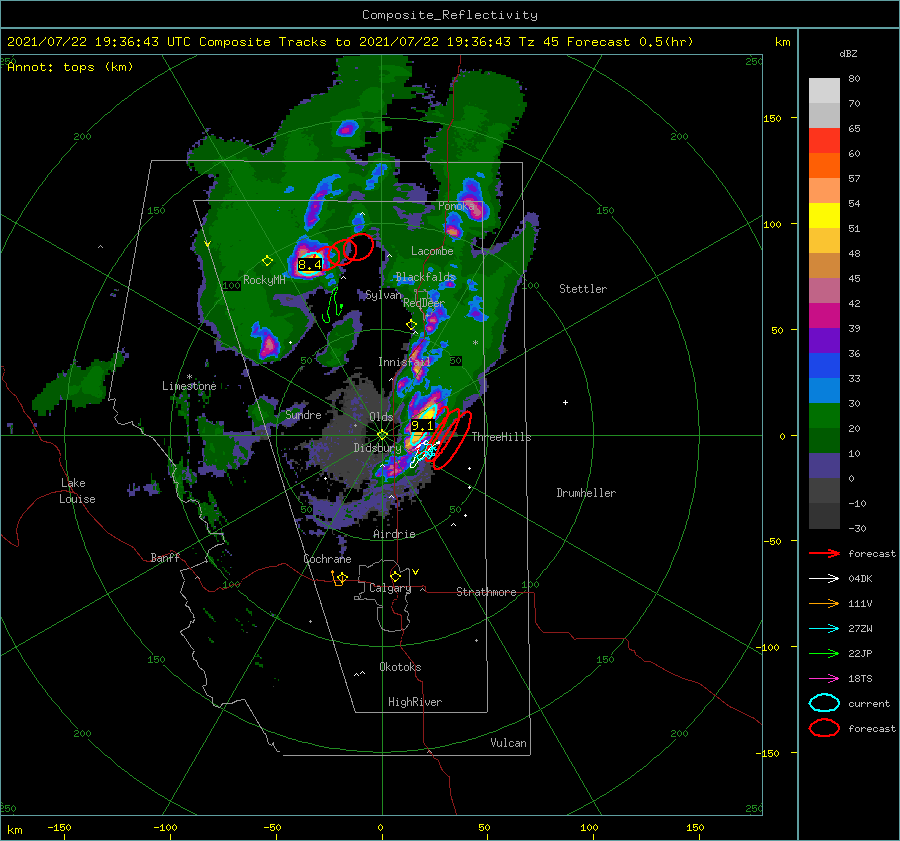The image size is (900, 841).
Task: Pick the bright green 20-30 dBZ swatch
Action: coord(824,416)
